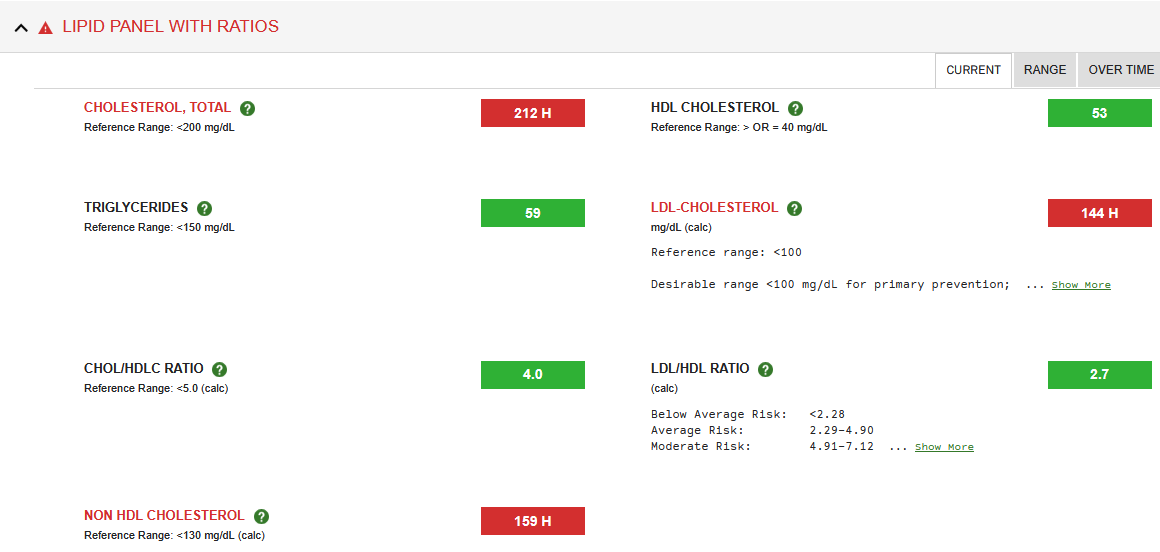This screenshot has height=552, width=1160.
Task: Click the red warning triangle icon
Action: click(x=45, y=28)
